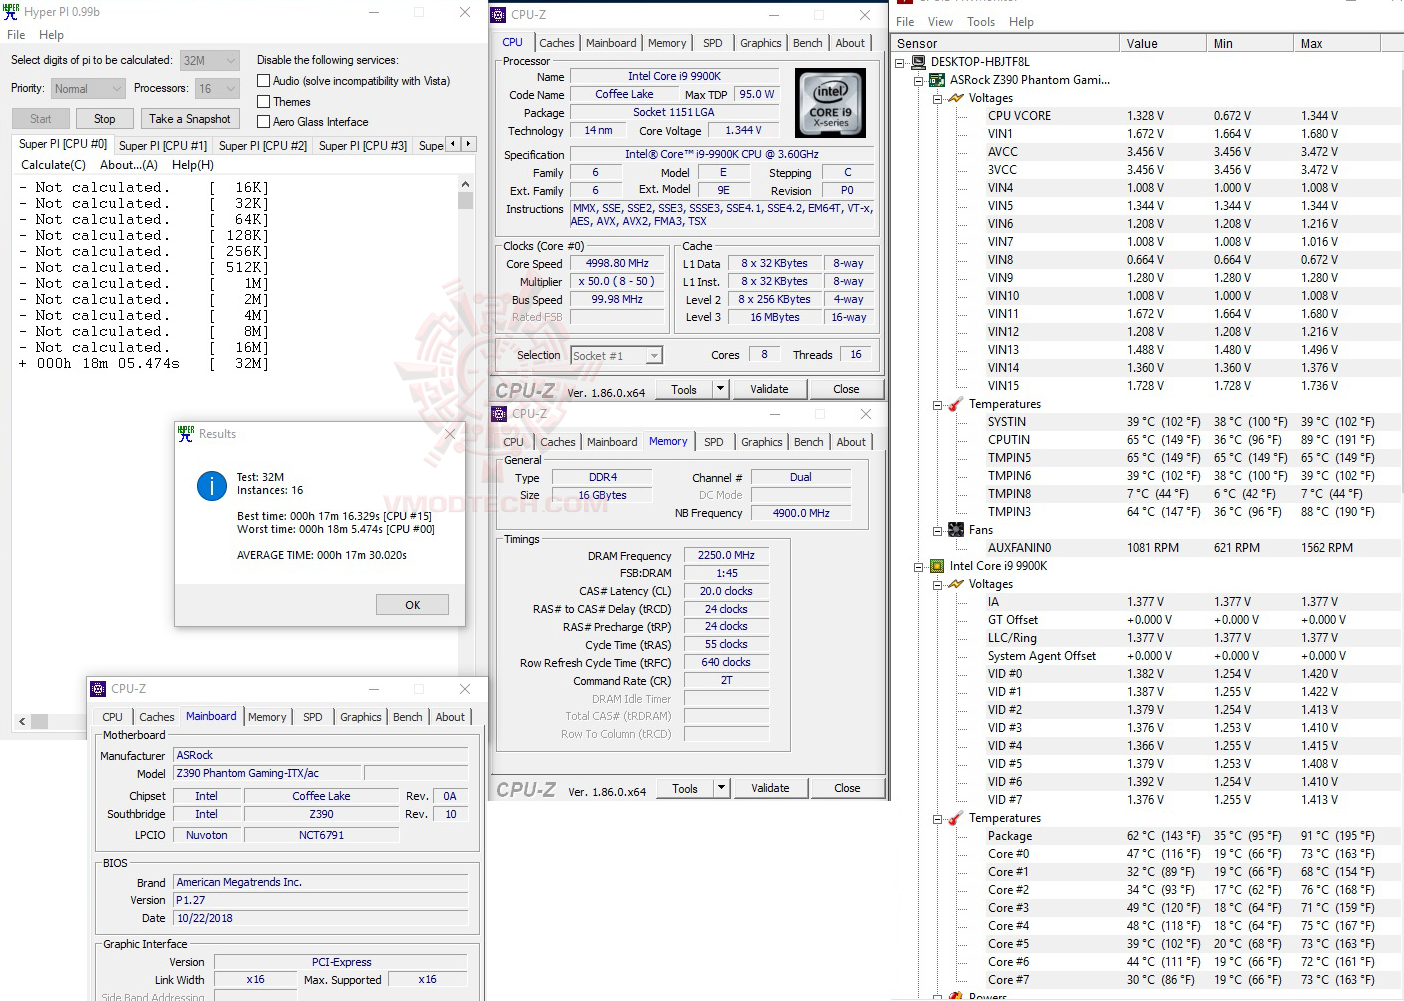
Task: Open the Socket #1 selection dropdown
Action: 617,356
